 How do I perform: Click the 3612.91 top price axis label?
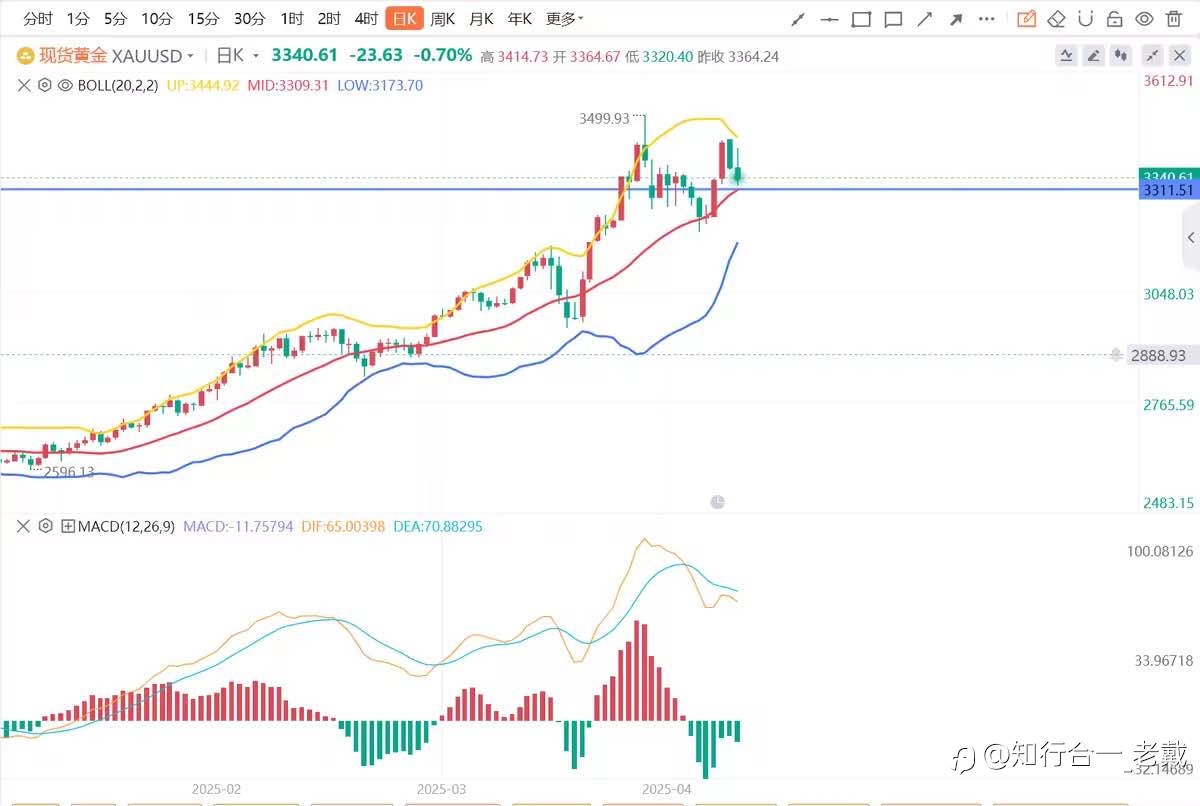click(1168, 80)
